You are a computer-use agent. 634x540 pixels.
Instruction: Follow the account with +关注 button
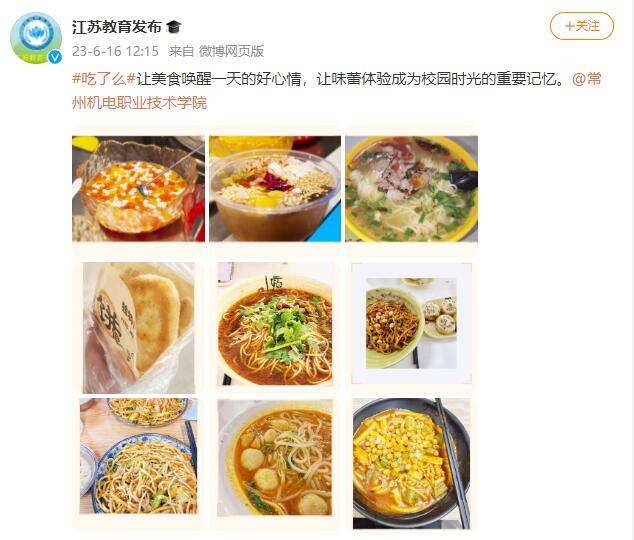[581, 26]
